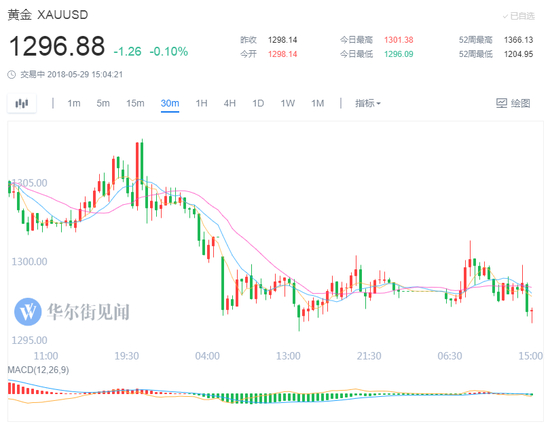This screenshot has height=428, width=550.
Task: Click the MACD(12,26,9) indicator label
Action: 38,370
